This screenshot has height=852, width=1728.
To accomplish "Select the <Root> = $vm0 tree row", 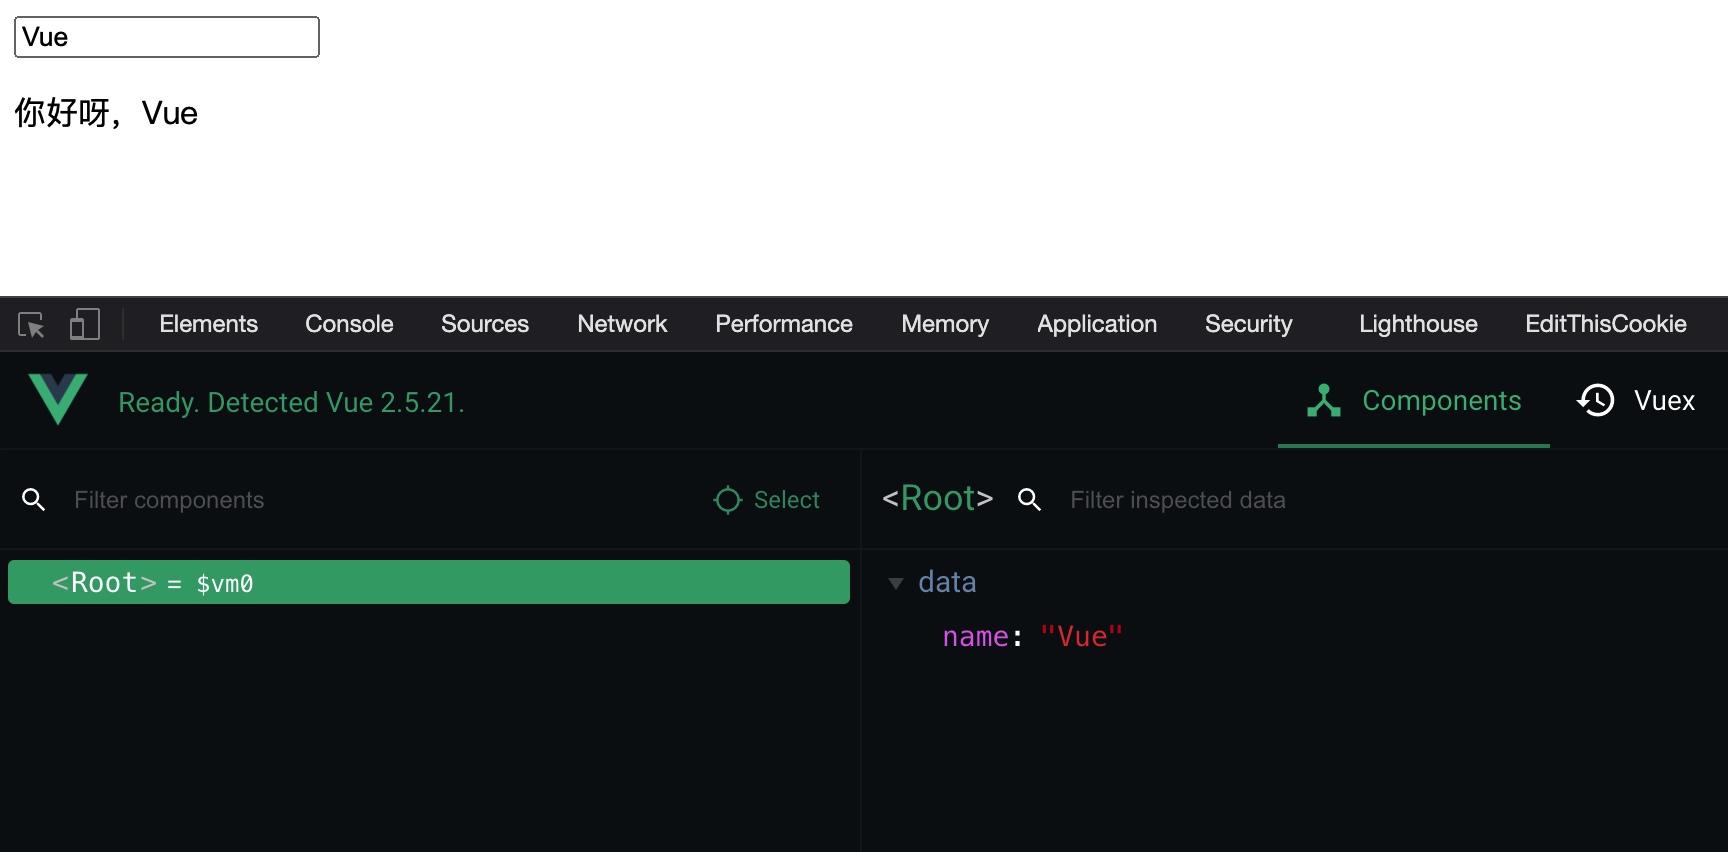I will [x=429, y=582].
